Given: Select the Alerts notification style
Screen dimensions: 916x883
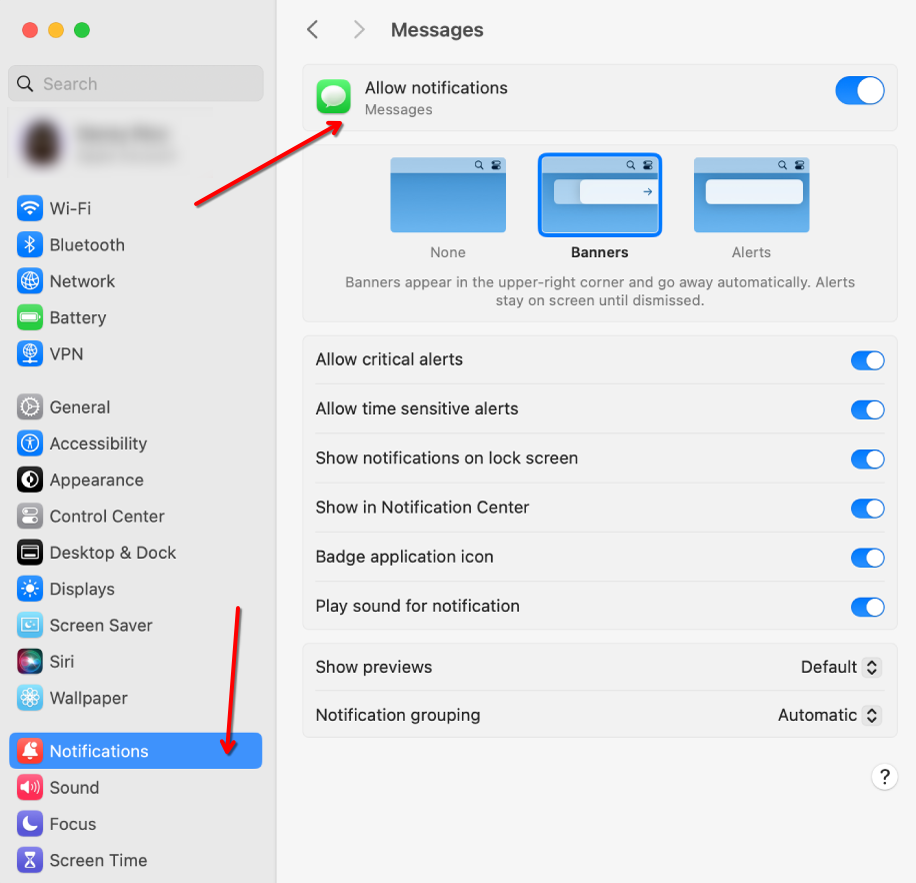Looking at the screenshot, I should click(751, 195).
